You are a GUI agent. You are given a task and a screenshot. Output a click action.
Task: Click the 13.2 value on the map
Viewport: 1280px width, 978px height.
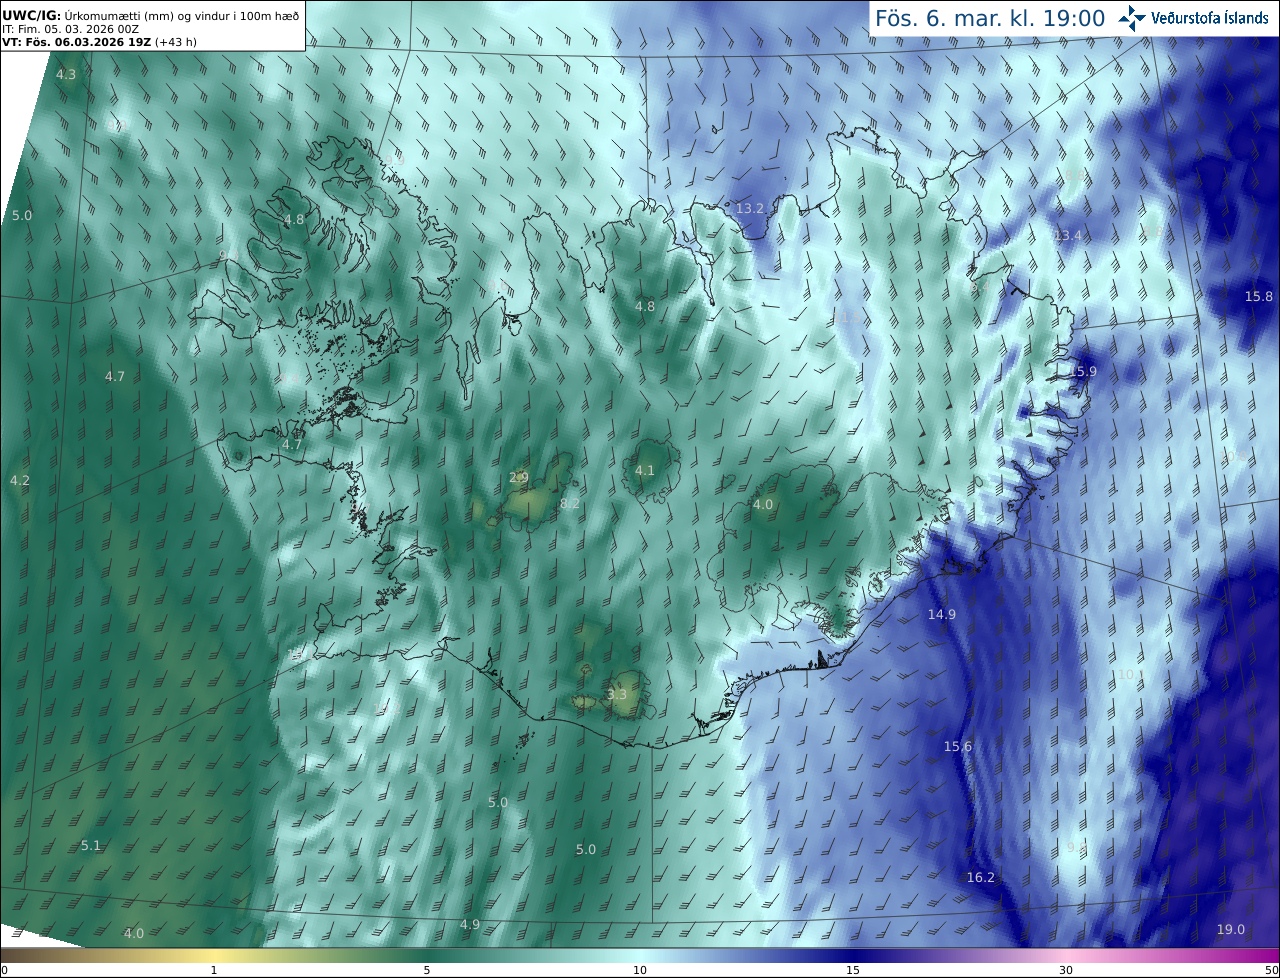pyautogui.click(x=750, y=209)
